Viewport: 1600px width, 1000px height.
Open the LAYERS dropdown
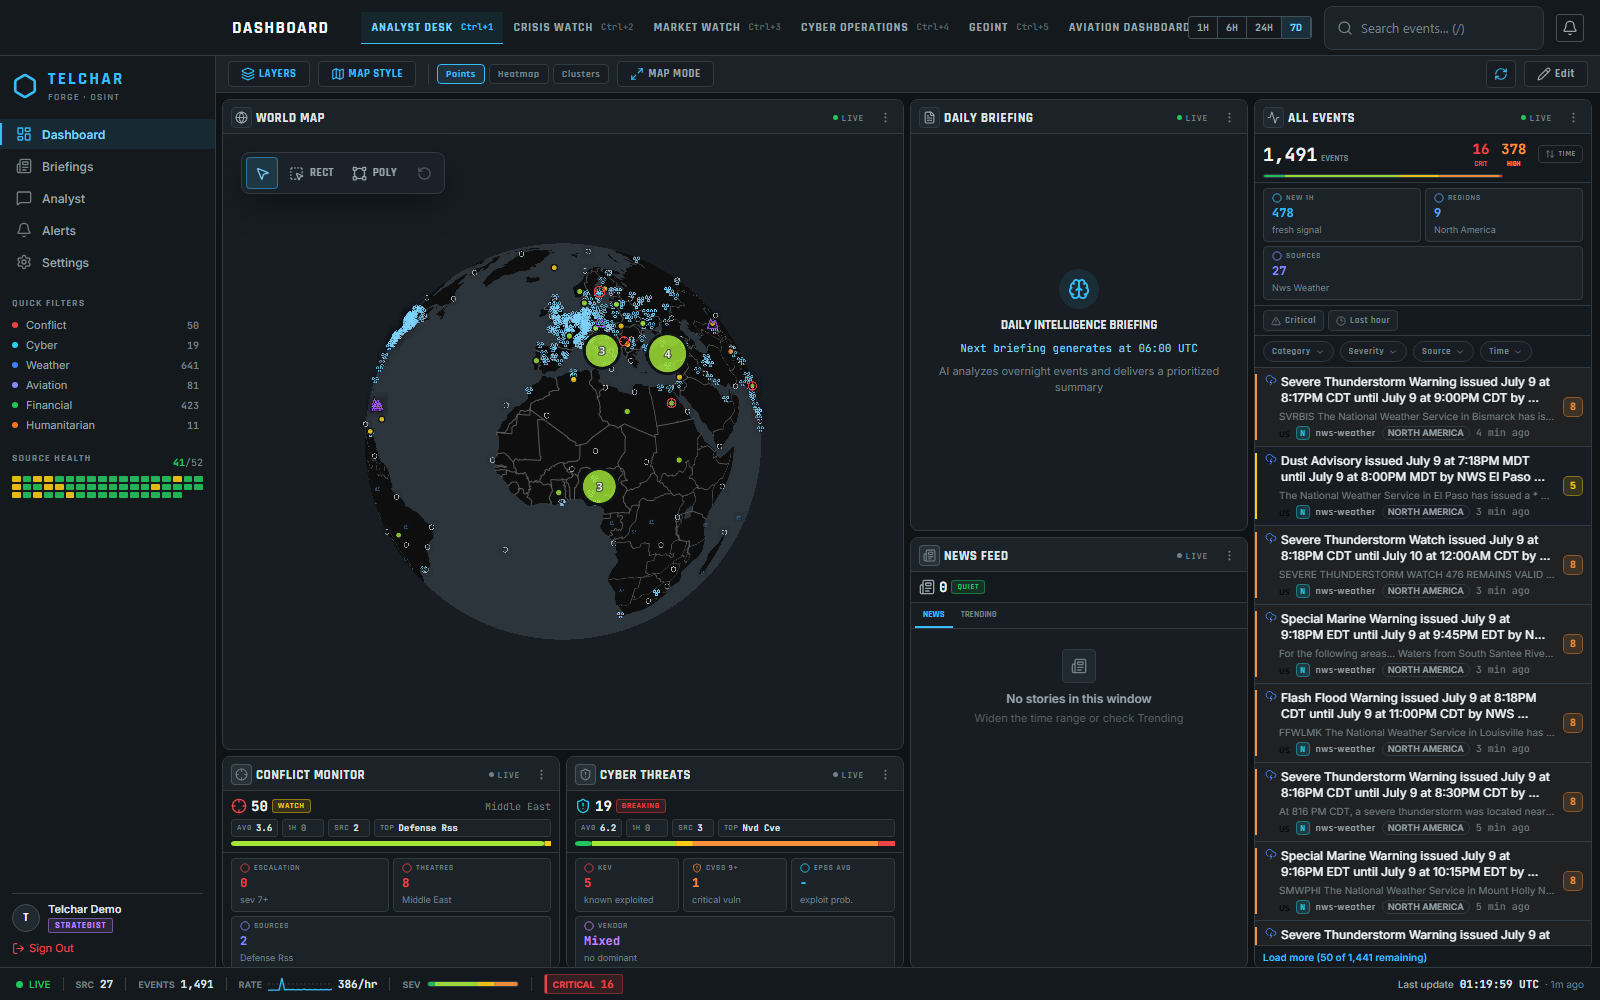[269, 74]
